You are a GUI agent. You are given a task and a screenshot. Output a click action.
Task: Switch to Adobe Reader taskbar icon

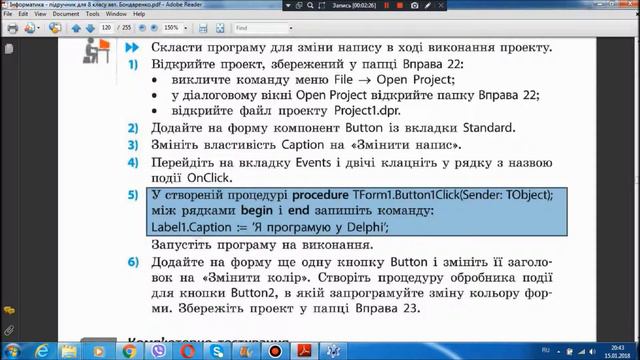[x=304, y=351]
